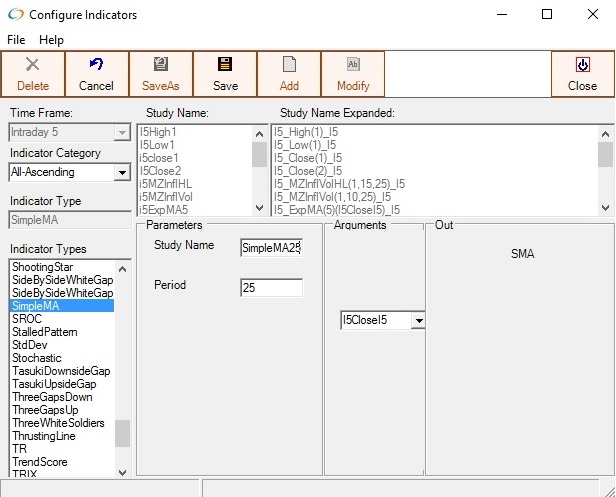This screenshot has width=616, height=497.
Task: Open the Time Frame combo box
Action: pos(122,132)
